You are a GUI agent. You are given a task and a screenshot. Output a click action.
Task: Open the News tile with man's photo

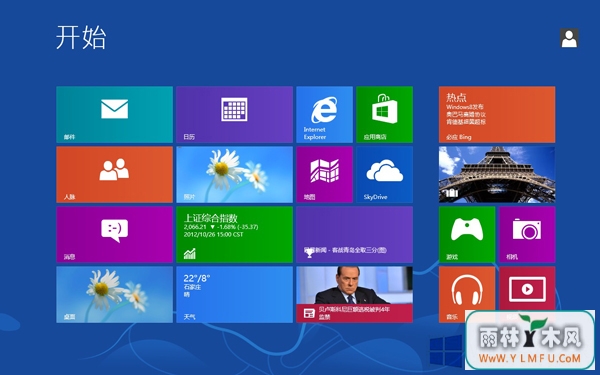(x=355, y=295)
